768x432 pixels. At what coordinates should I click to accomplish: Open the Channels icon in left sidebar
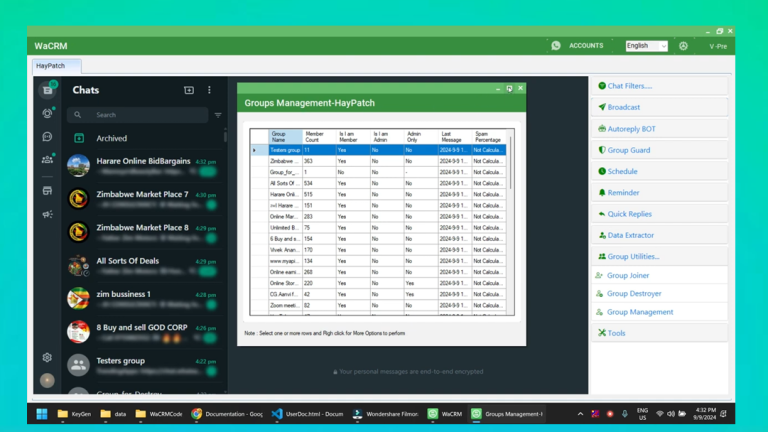[47, 136]
